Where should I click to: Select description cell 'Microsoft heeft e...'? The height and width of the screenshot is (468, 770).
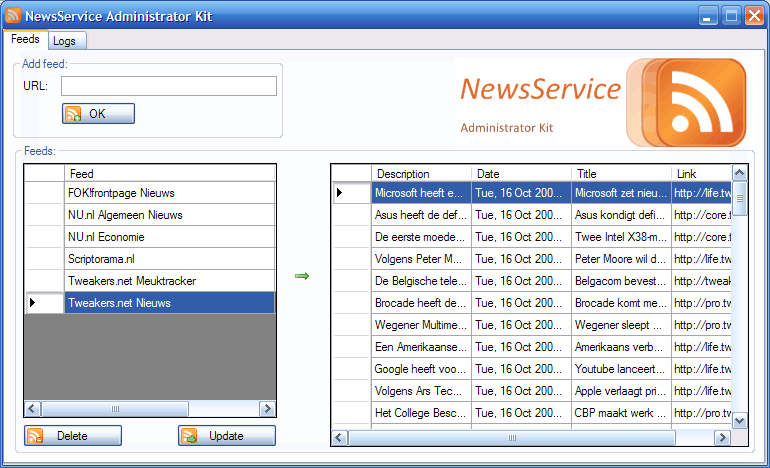click(x=421, y=193)
